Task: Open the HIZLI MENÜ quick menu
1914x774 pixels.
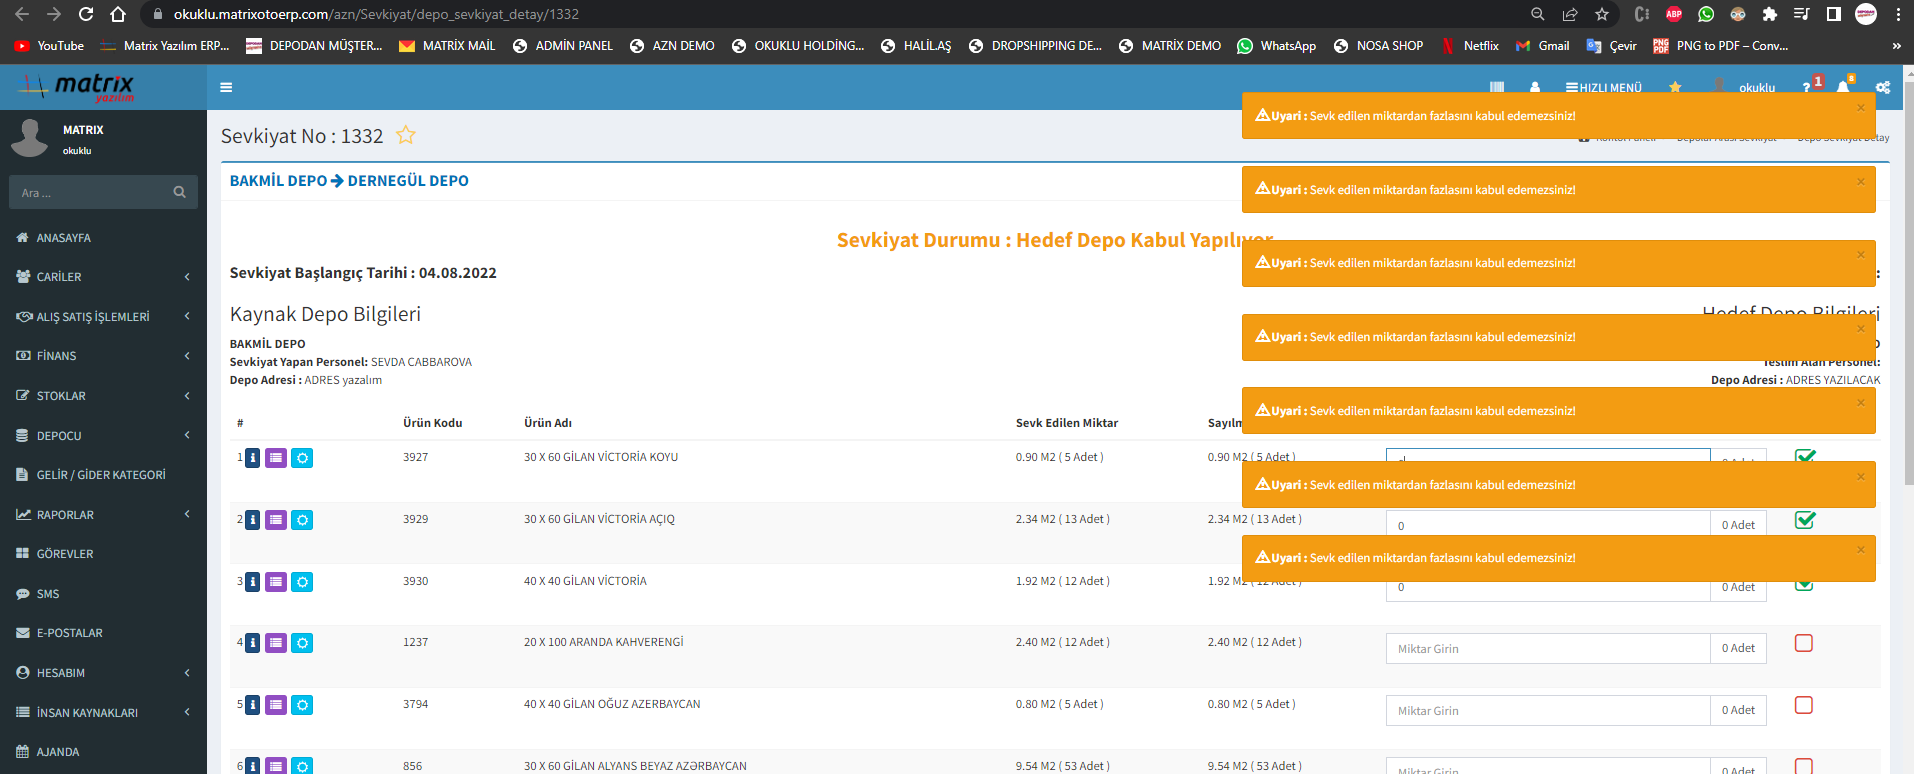Action: 1604,88
